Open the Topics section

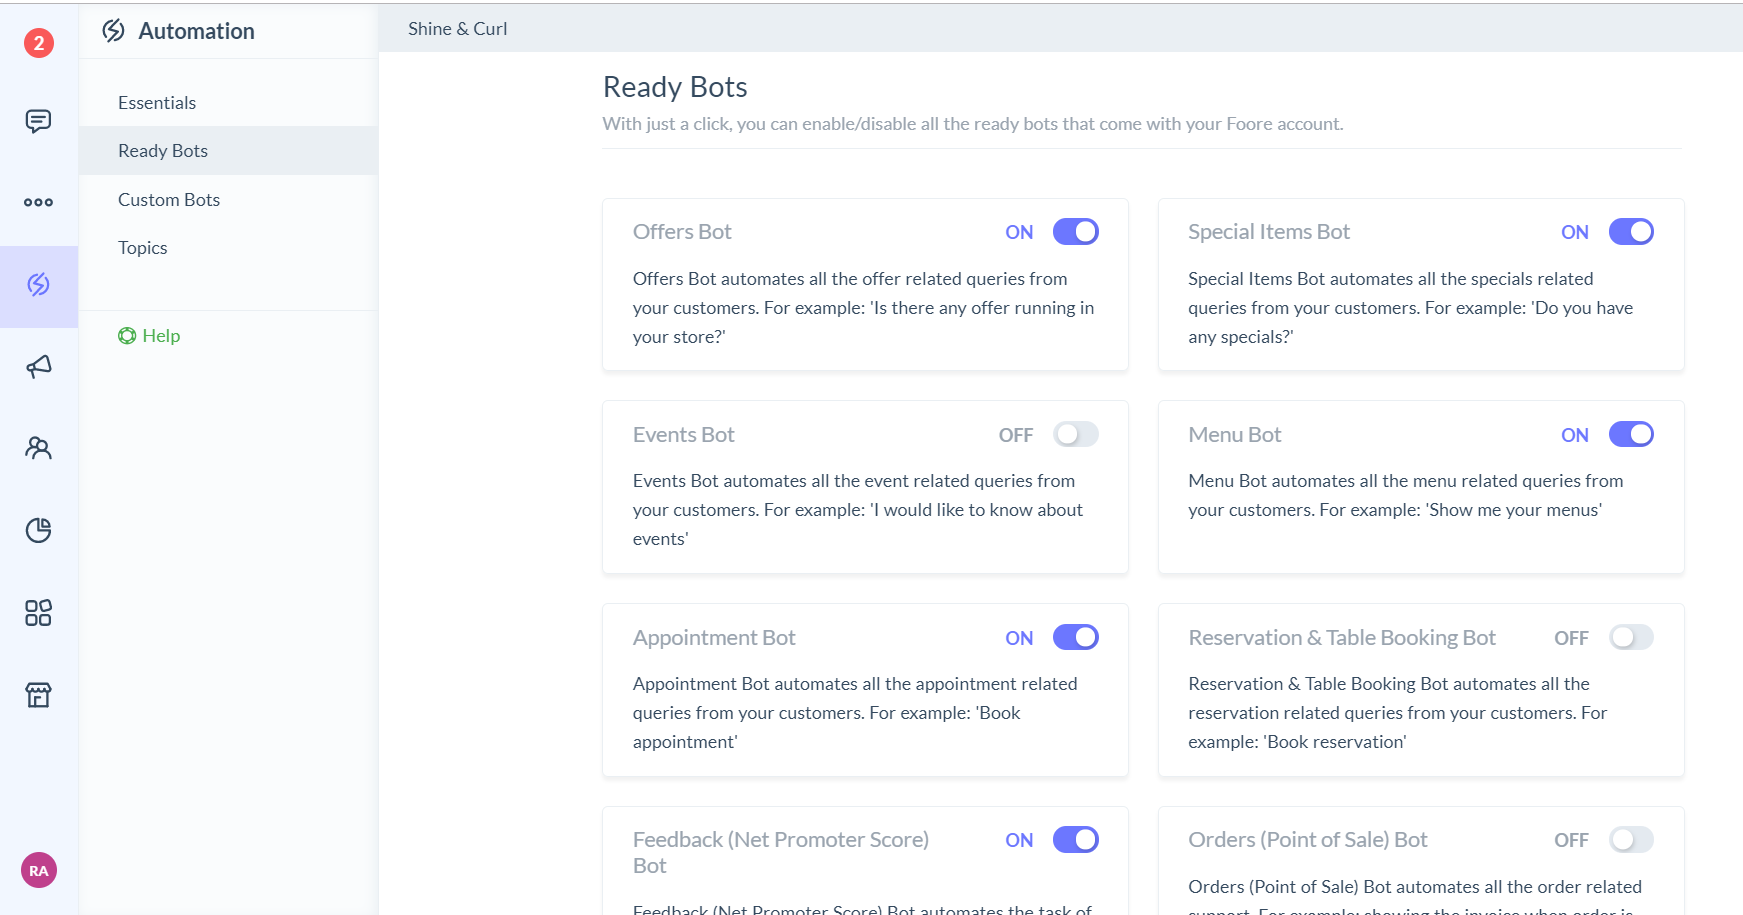pyautogui.click(x=143, y=248)
